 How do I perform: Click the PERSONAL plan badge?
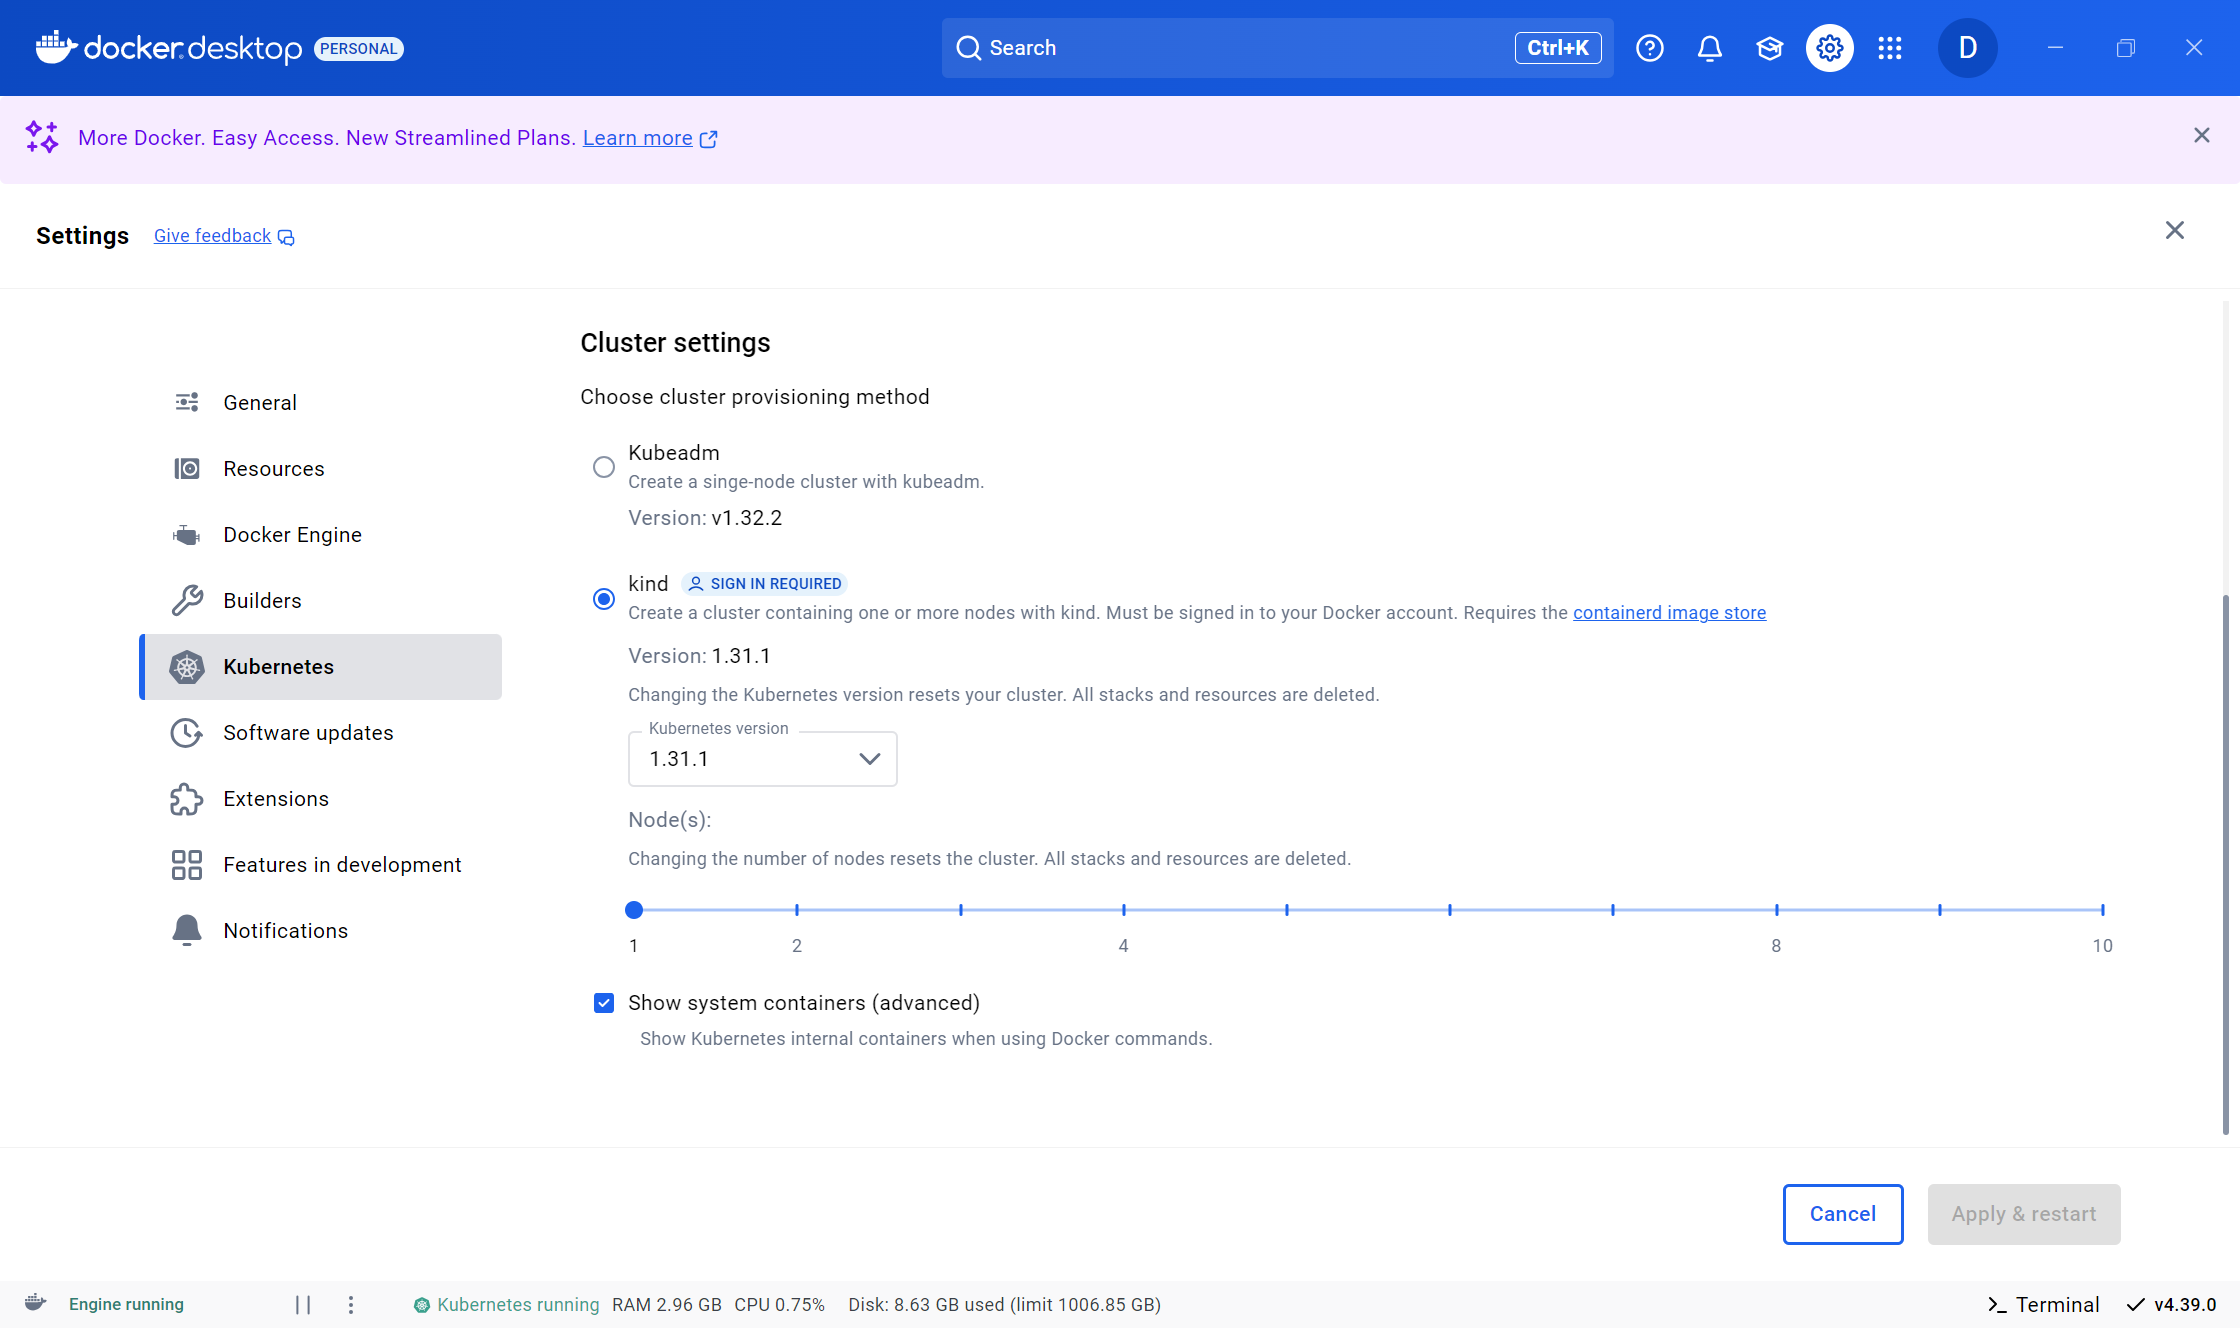pos(359,49)
